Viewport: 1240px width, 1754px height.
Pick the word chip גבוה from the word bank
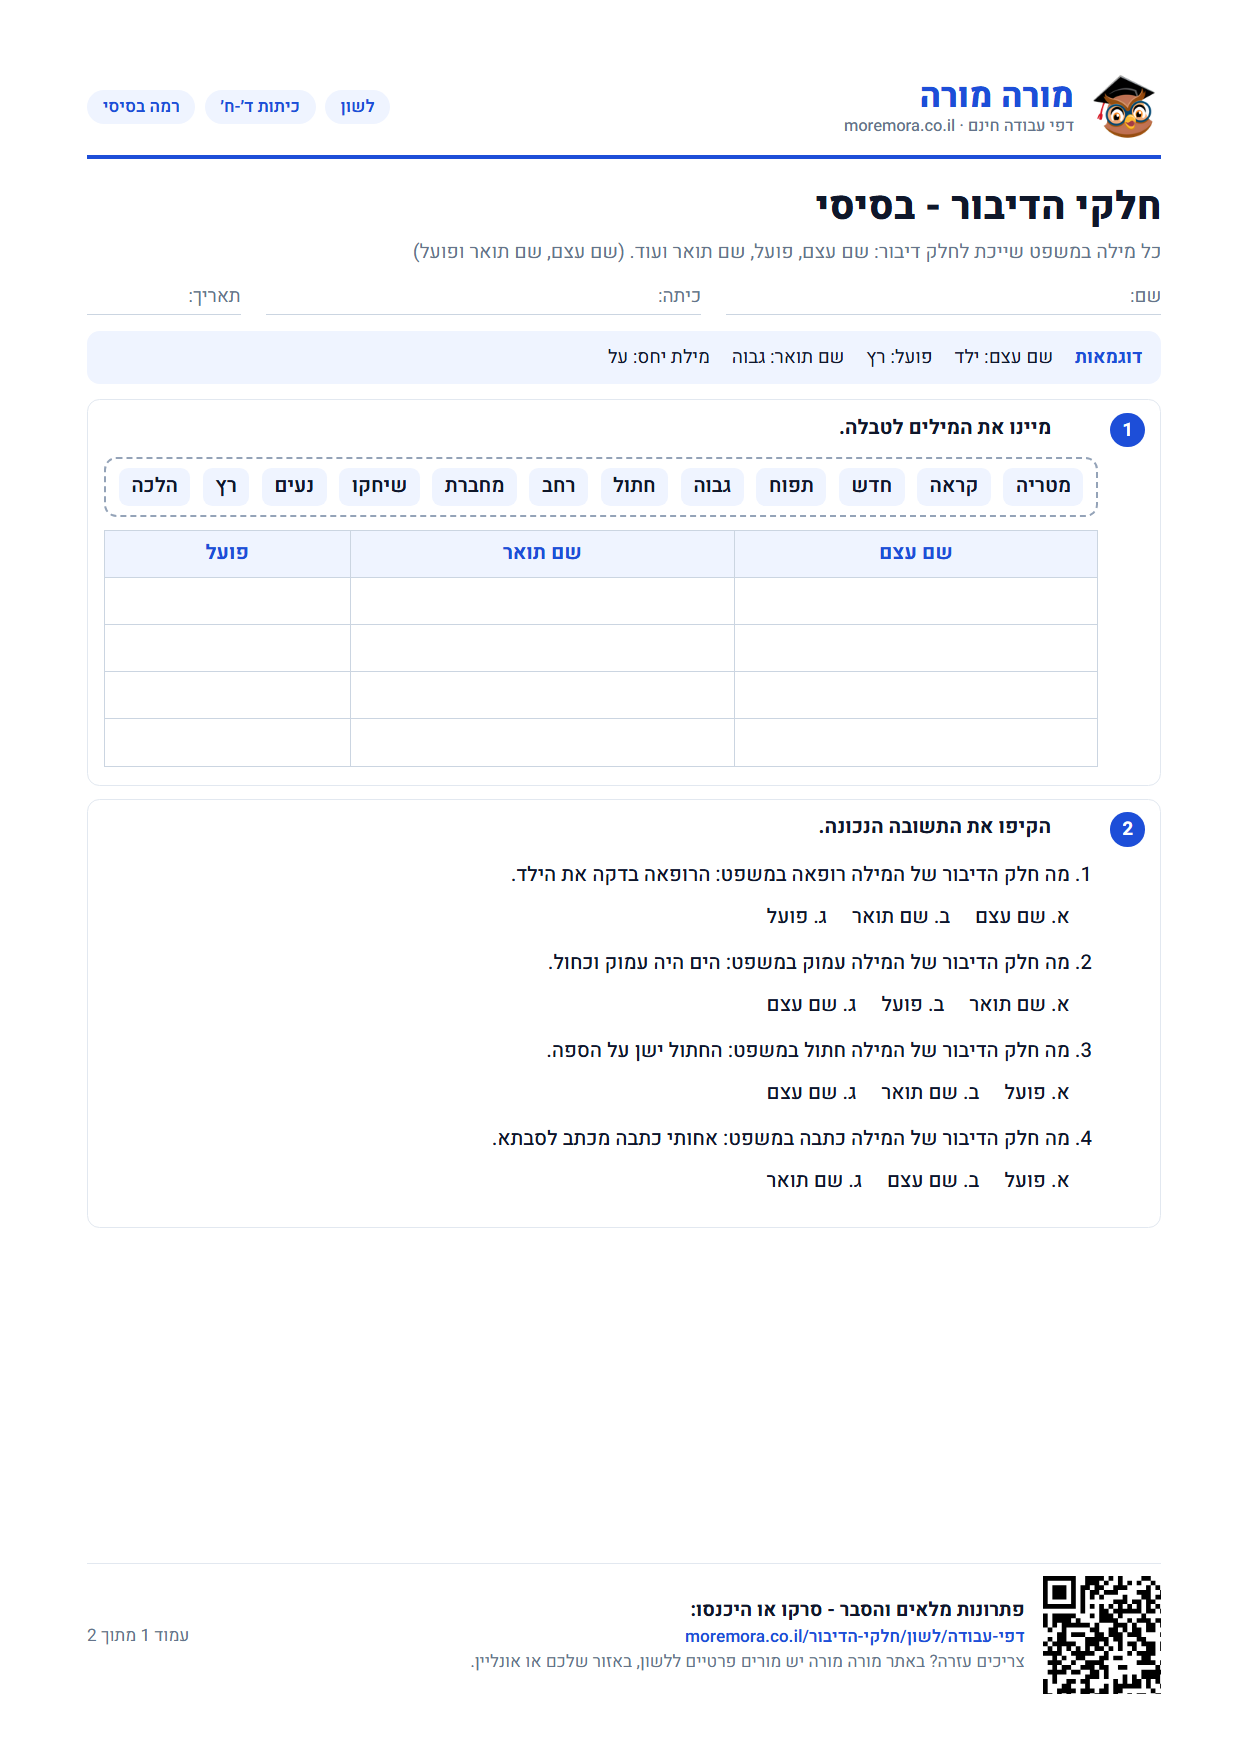tap(712, 486)
